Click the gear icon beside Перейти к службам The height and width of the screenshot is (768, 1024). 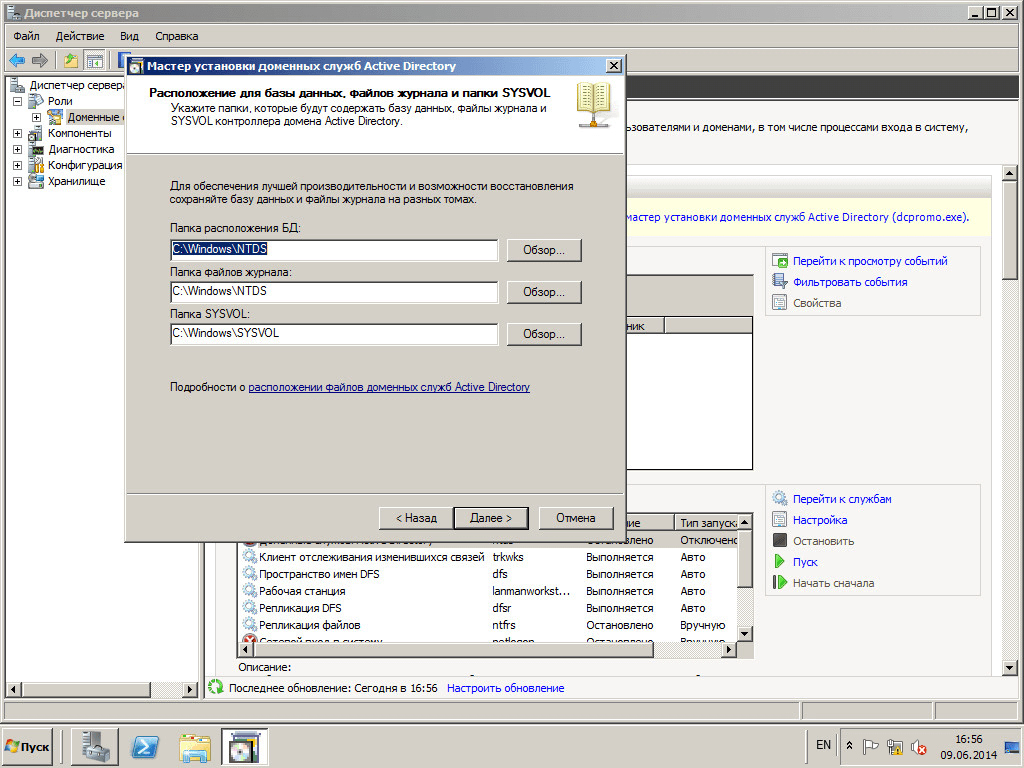pos(780,499)
